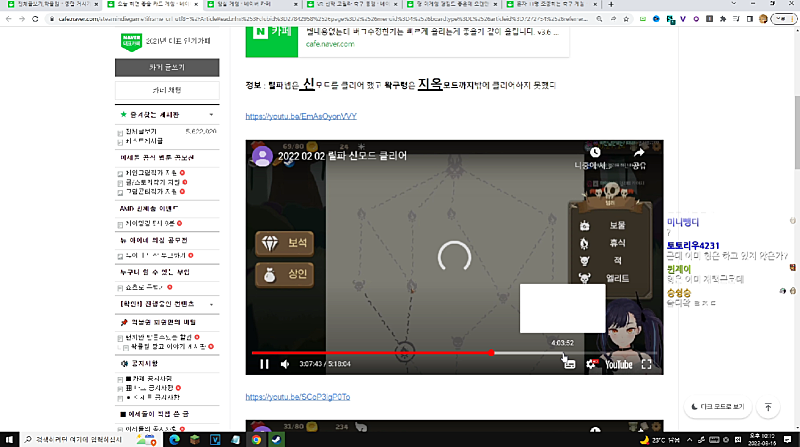This screenshot has width=800, height=447.
Task: Click the dark cafe join button
Action: [165, 67]
